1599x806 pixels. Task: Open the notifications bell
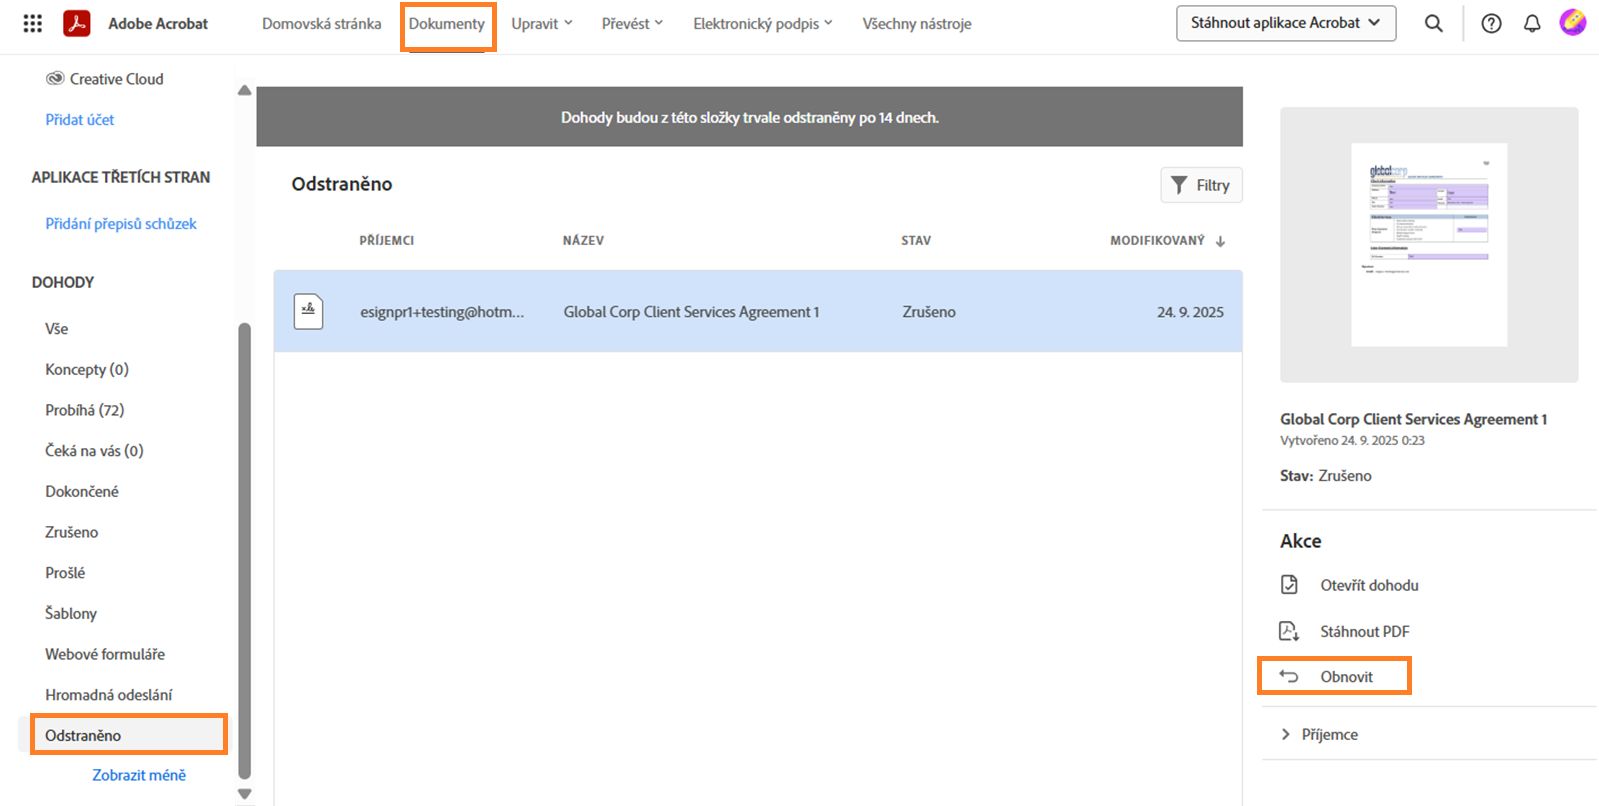point(1532,23)
